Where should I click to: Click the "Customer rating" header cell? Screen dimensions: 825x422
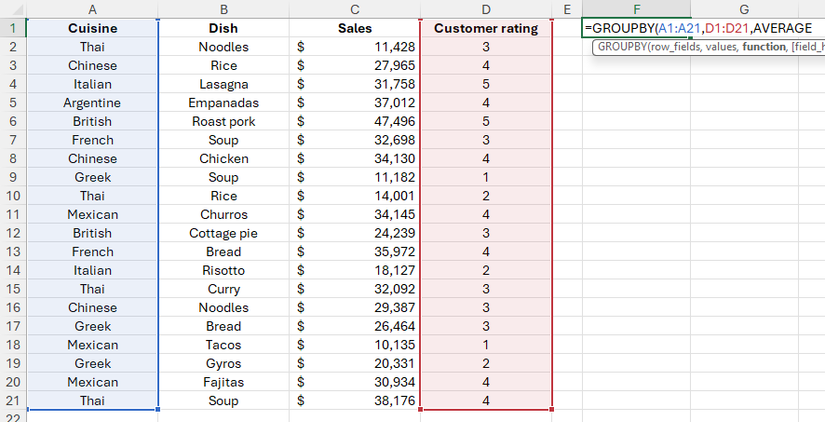[x=486, y=29]
